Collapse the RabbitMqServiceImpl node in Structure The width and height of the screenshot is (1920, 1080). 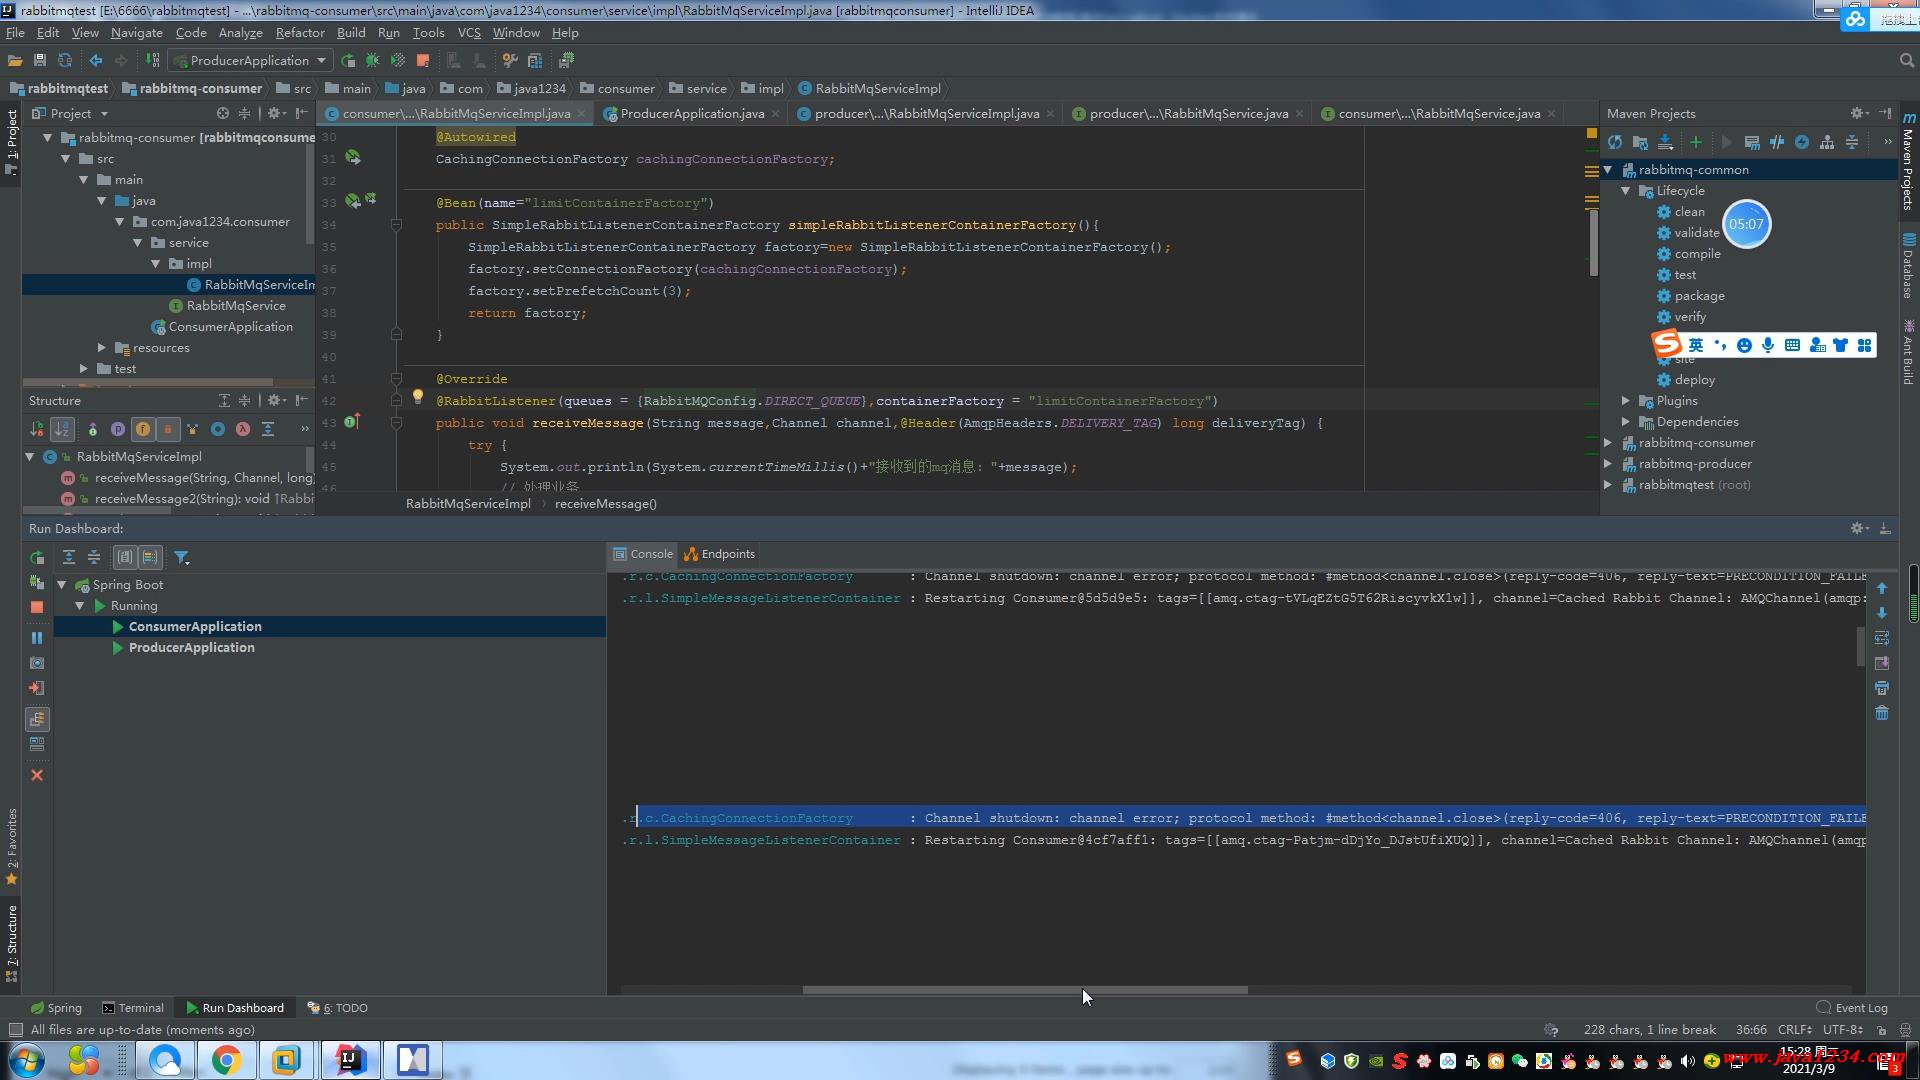click(30, 457)
